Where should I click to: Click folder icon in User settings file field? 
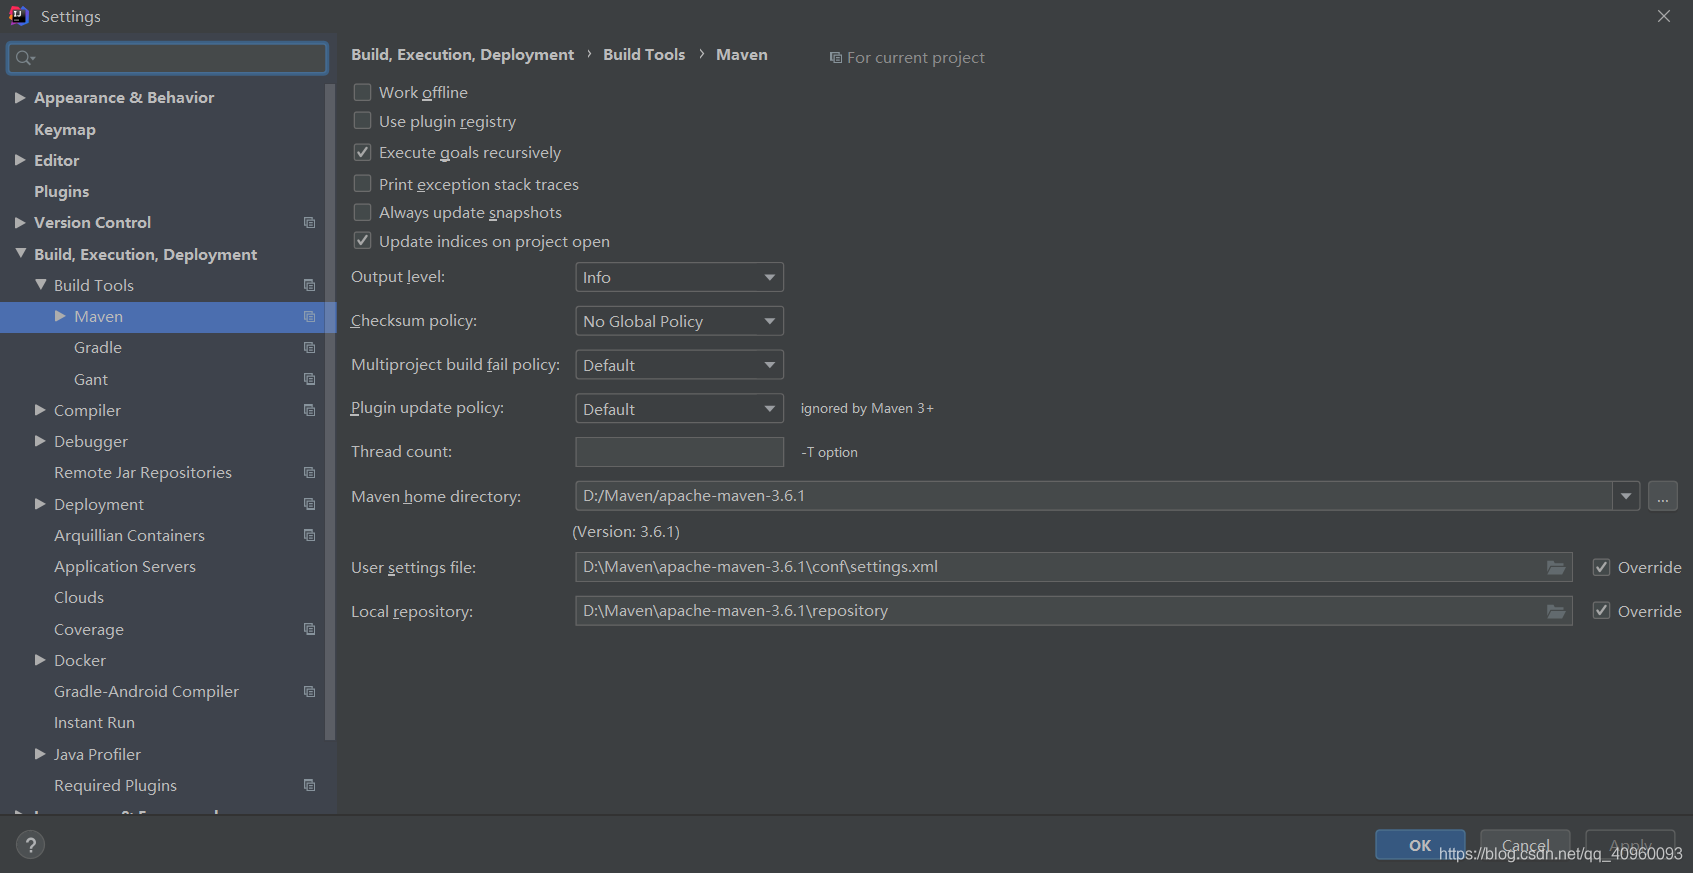coord(1556,568)
